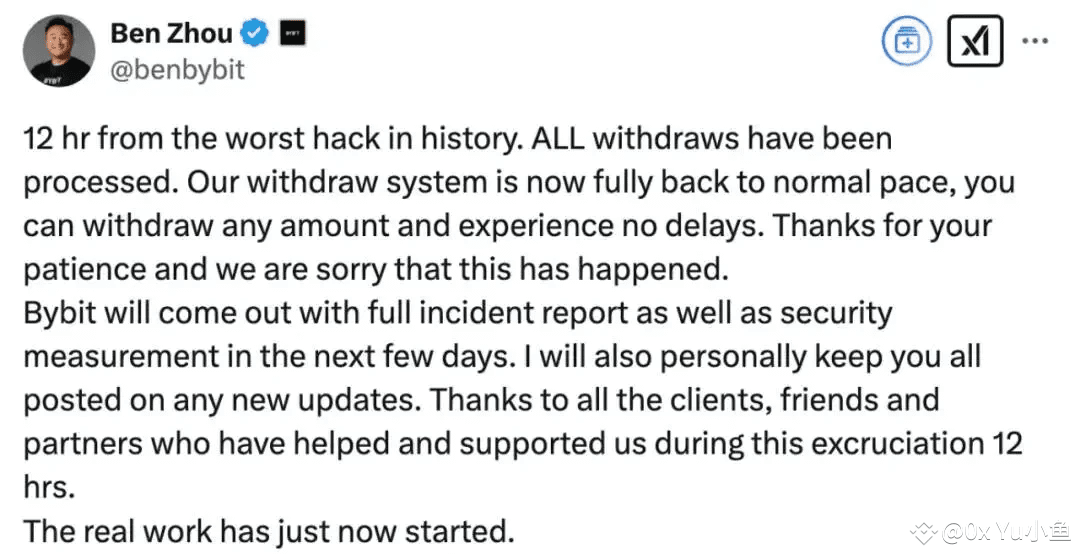The image size is (1080, 554).
Task: Click the first line mentioning worst hack
Action: [457, 138]
